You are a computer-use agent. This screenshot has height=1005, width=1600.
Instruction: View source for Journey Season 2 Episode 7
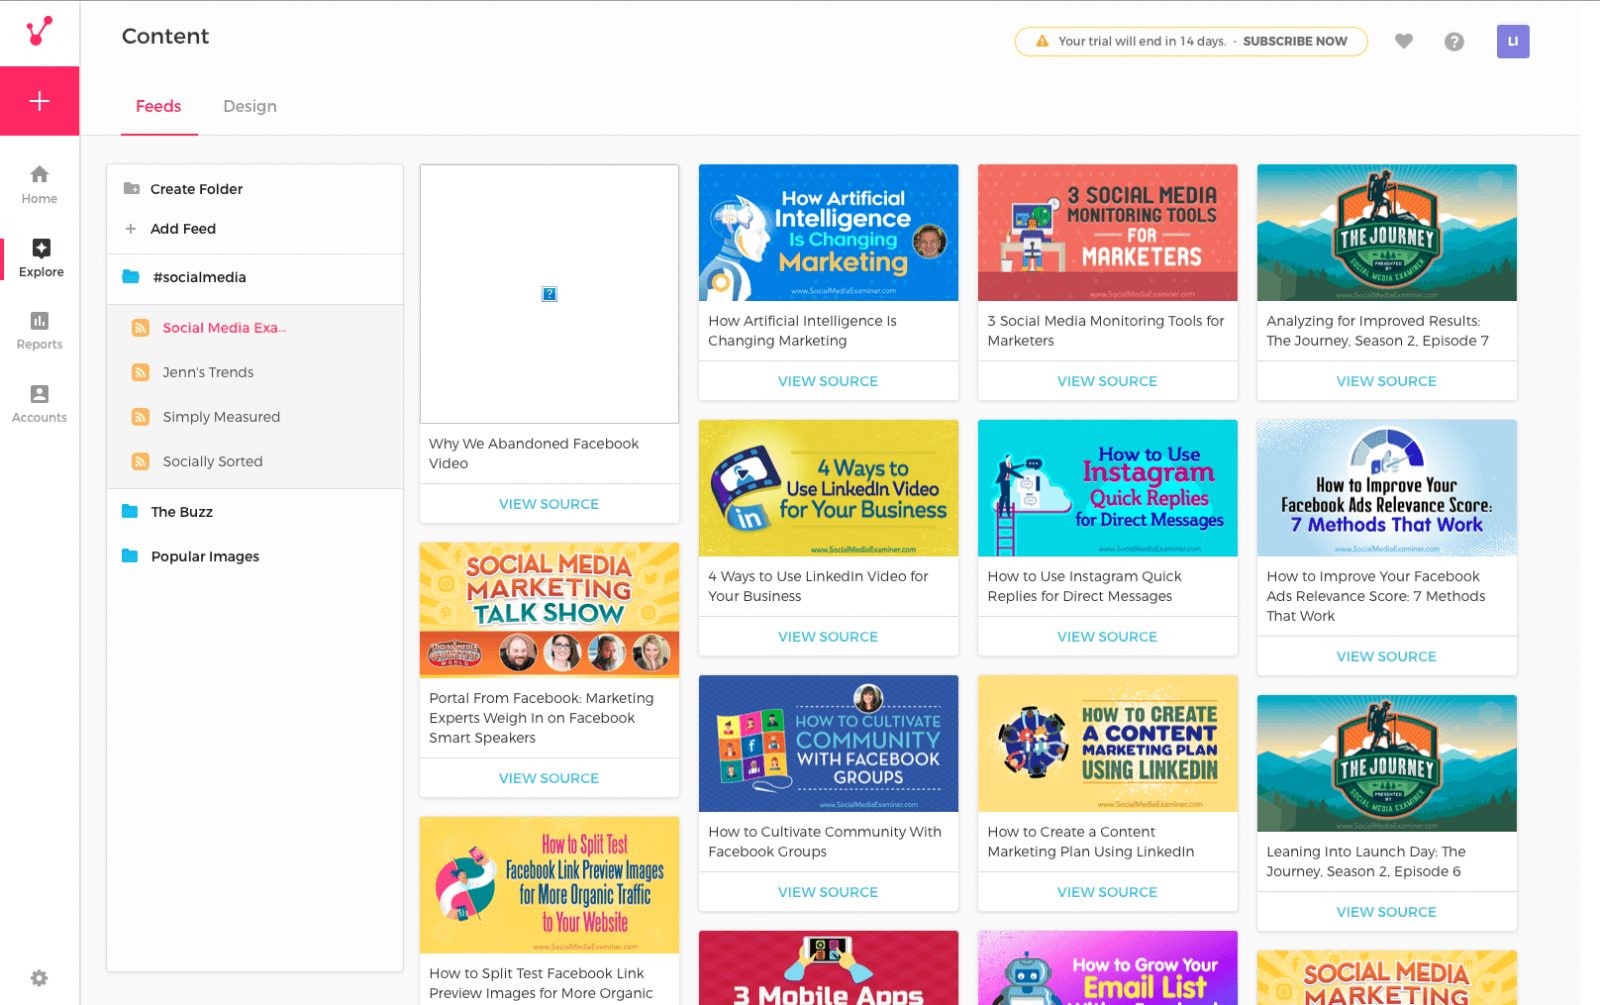point(1386,381)
